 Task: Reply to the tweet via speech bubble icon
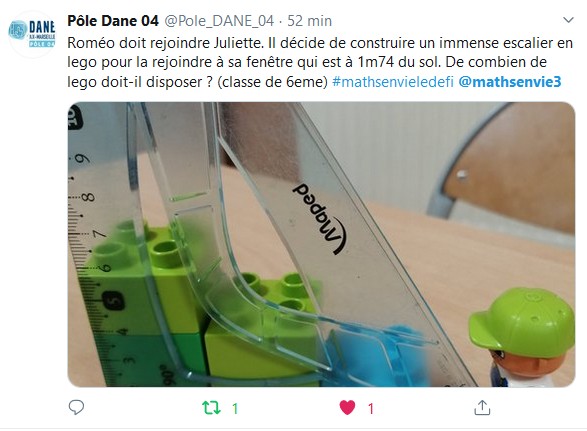(x=76, y=407)
